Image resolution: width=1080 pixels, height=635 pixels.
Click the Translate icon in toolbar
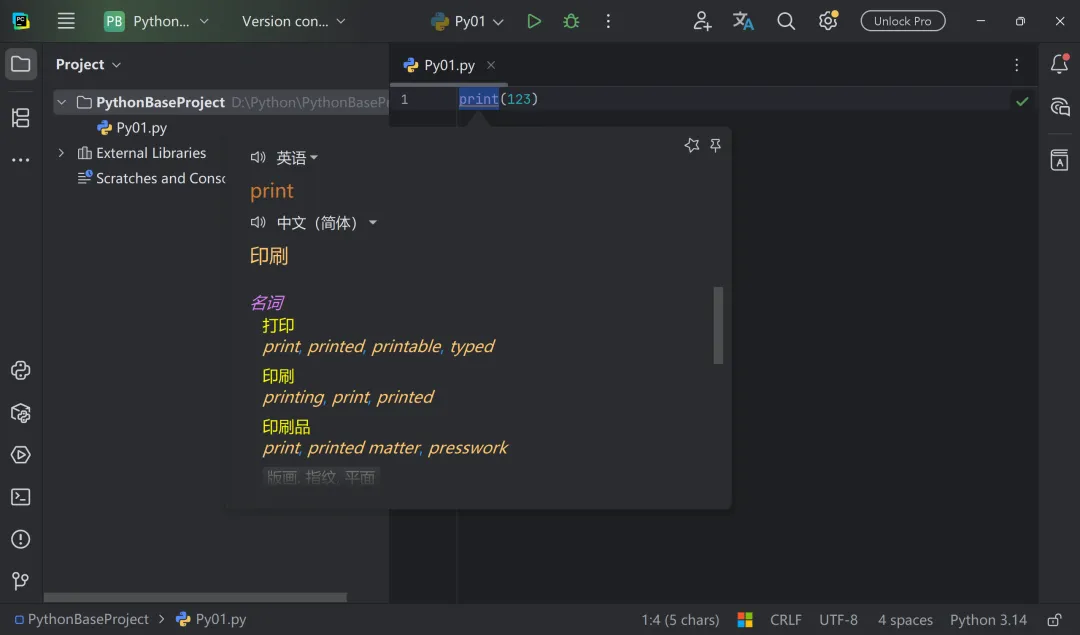pyautogui.click(x=743, y=21)
